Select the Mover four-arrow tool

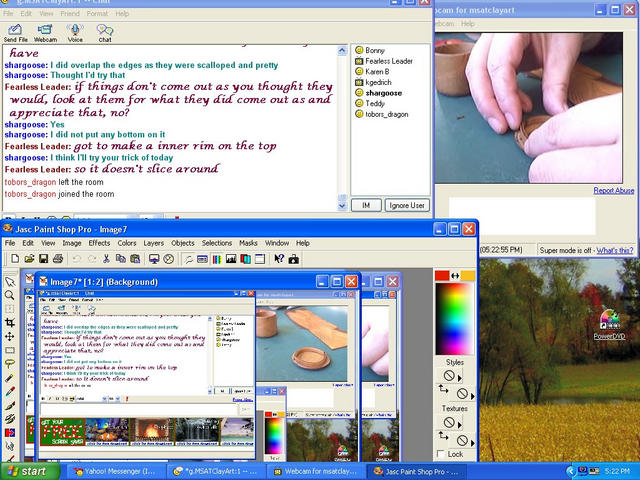(x=10, y=336)
